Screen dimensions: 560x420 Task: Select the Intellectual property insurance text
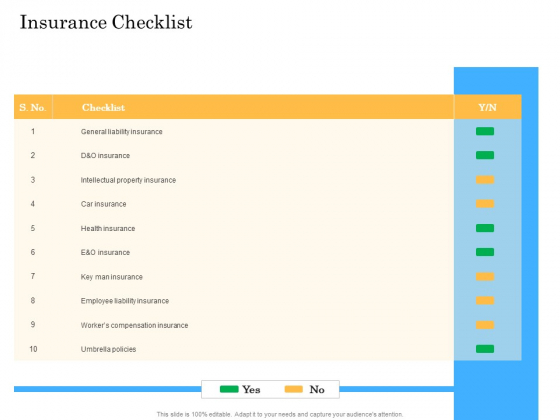[128, 180]
